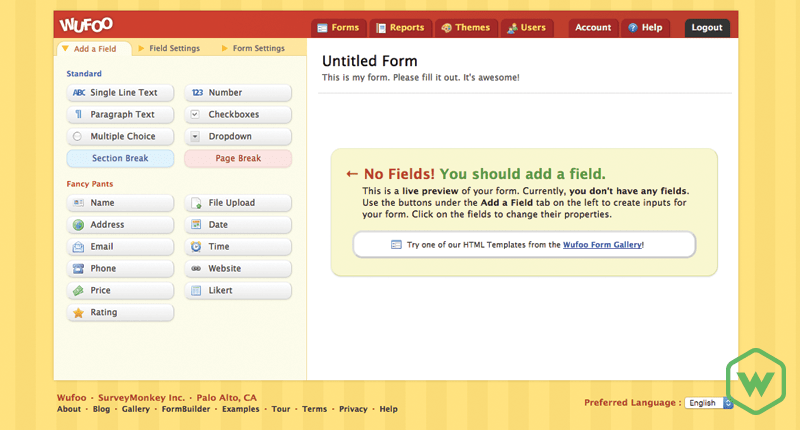
Task: Click the Wufoo logo in the header
Action: [86, 24]
